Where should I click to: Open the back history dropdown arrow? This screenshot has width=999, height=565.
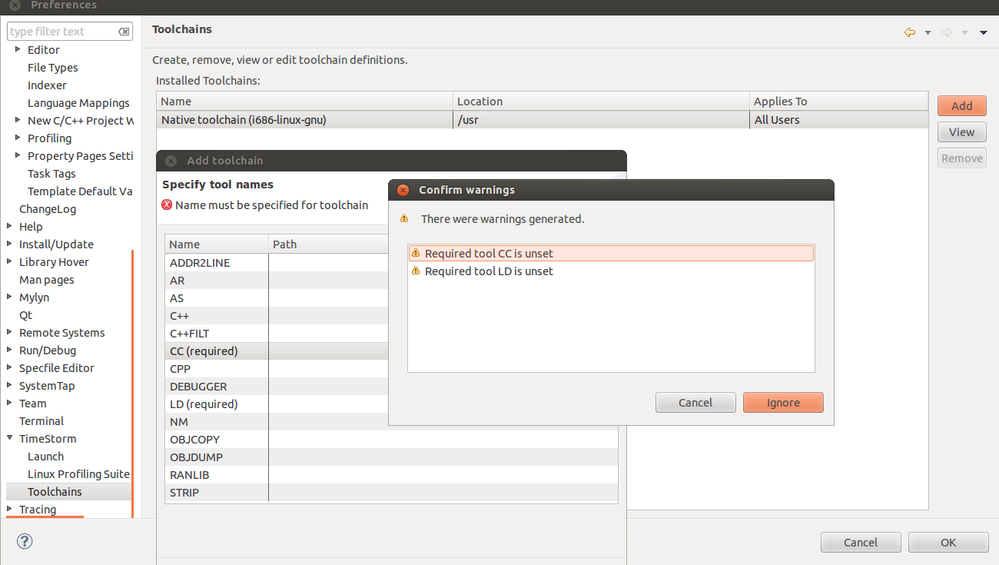pos(928,32)
